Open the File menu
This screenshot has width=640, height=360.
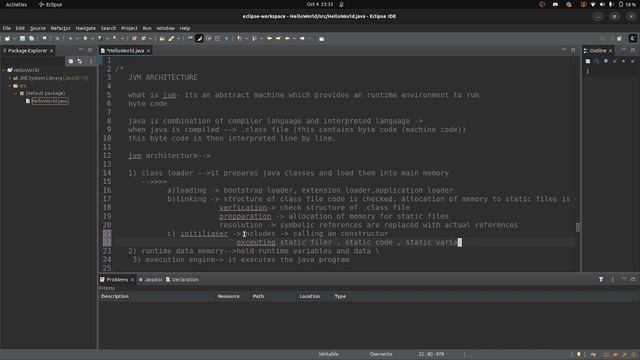click(x=7, y=28)
